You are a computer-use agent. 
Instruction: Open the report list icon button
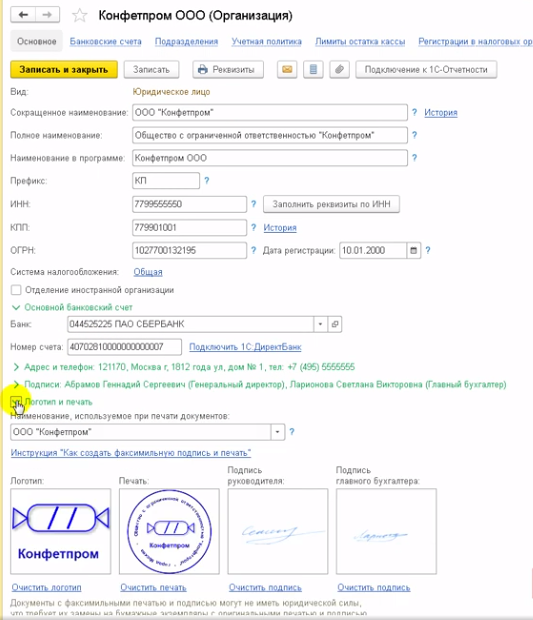pos(313,70)
